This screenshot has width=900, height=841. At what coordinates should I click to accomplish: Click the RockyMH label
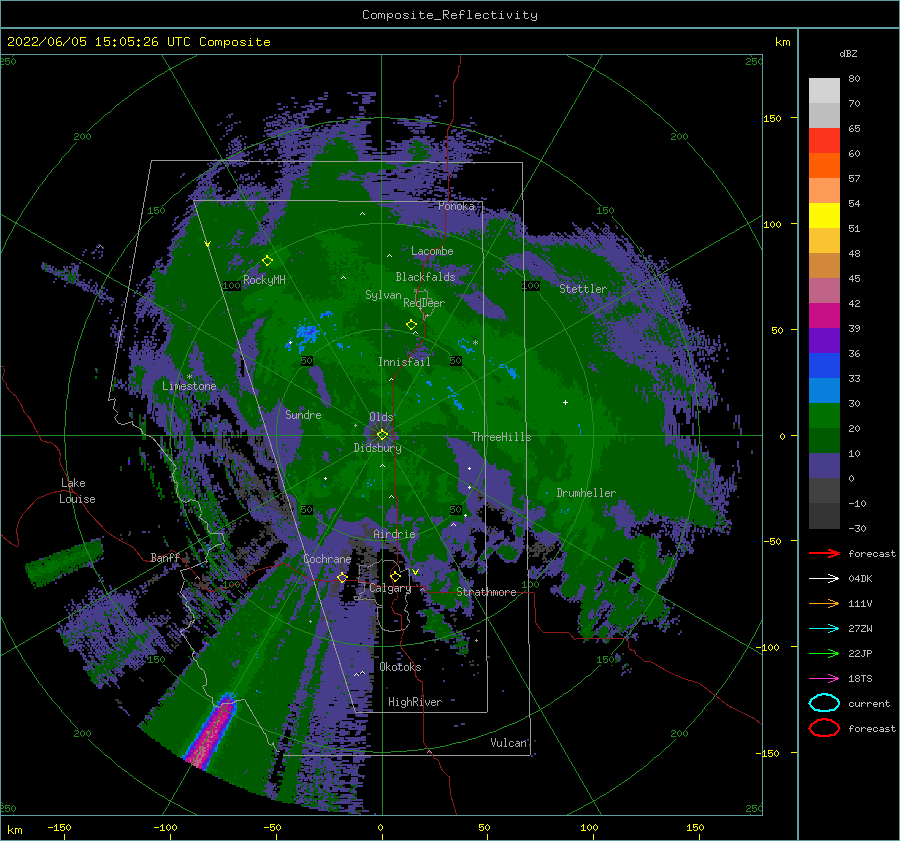[x=264, y=280]
